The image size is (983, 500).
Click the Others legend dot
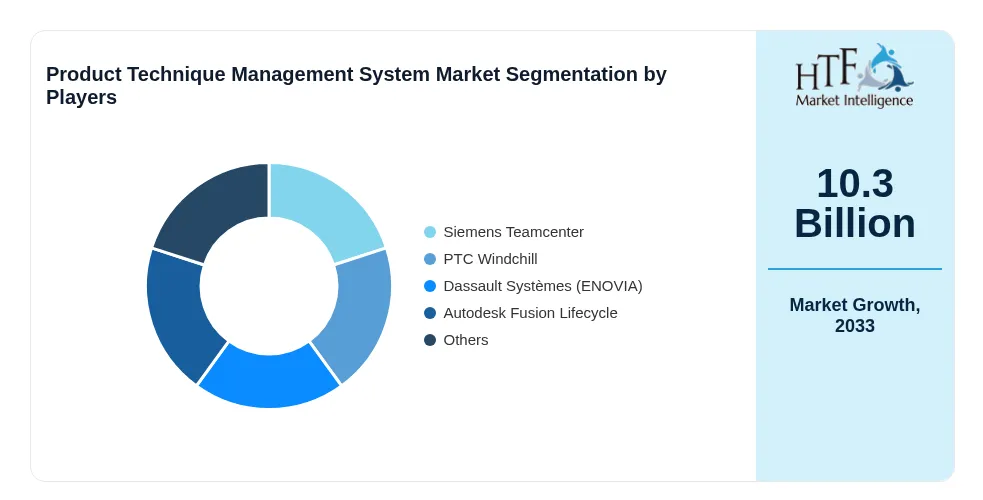[430, 340]
